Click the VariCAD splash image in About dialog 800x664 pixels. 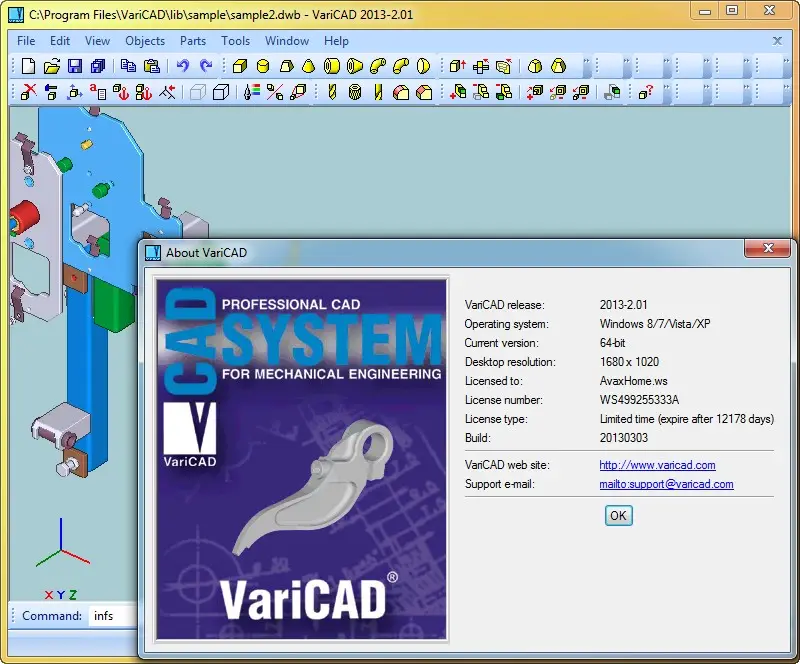pos(302,459)
